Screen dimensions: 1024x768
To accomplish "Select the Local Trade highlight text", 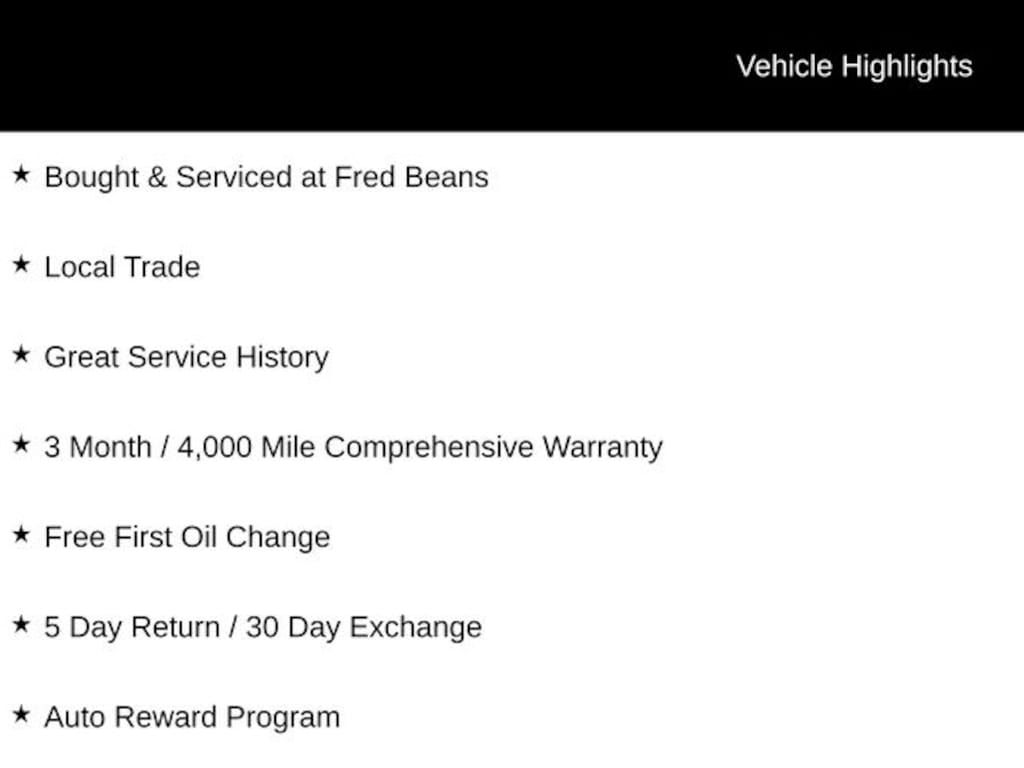I will (x=122, y=267).
